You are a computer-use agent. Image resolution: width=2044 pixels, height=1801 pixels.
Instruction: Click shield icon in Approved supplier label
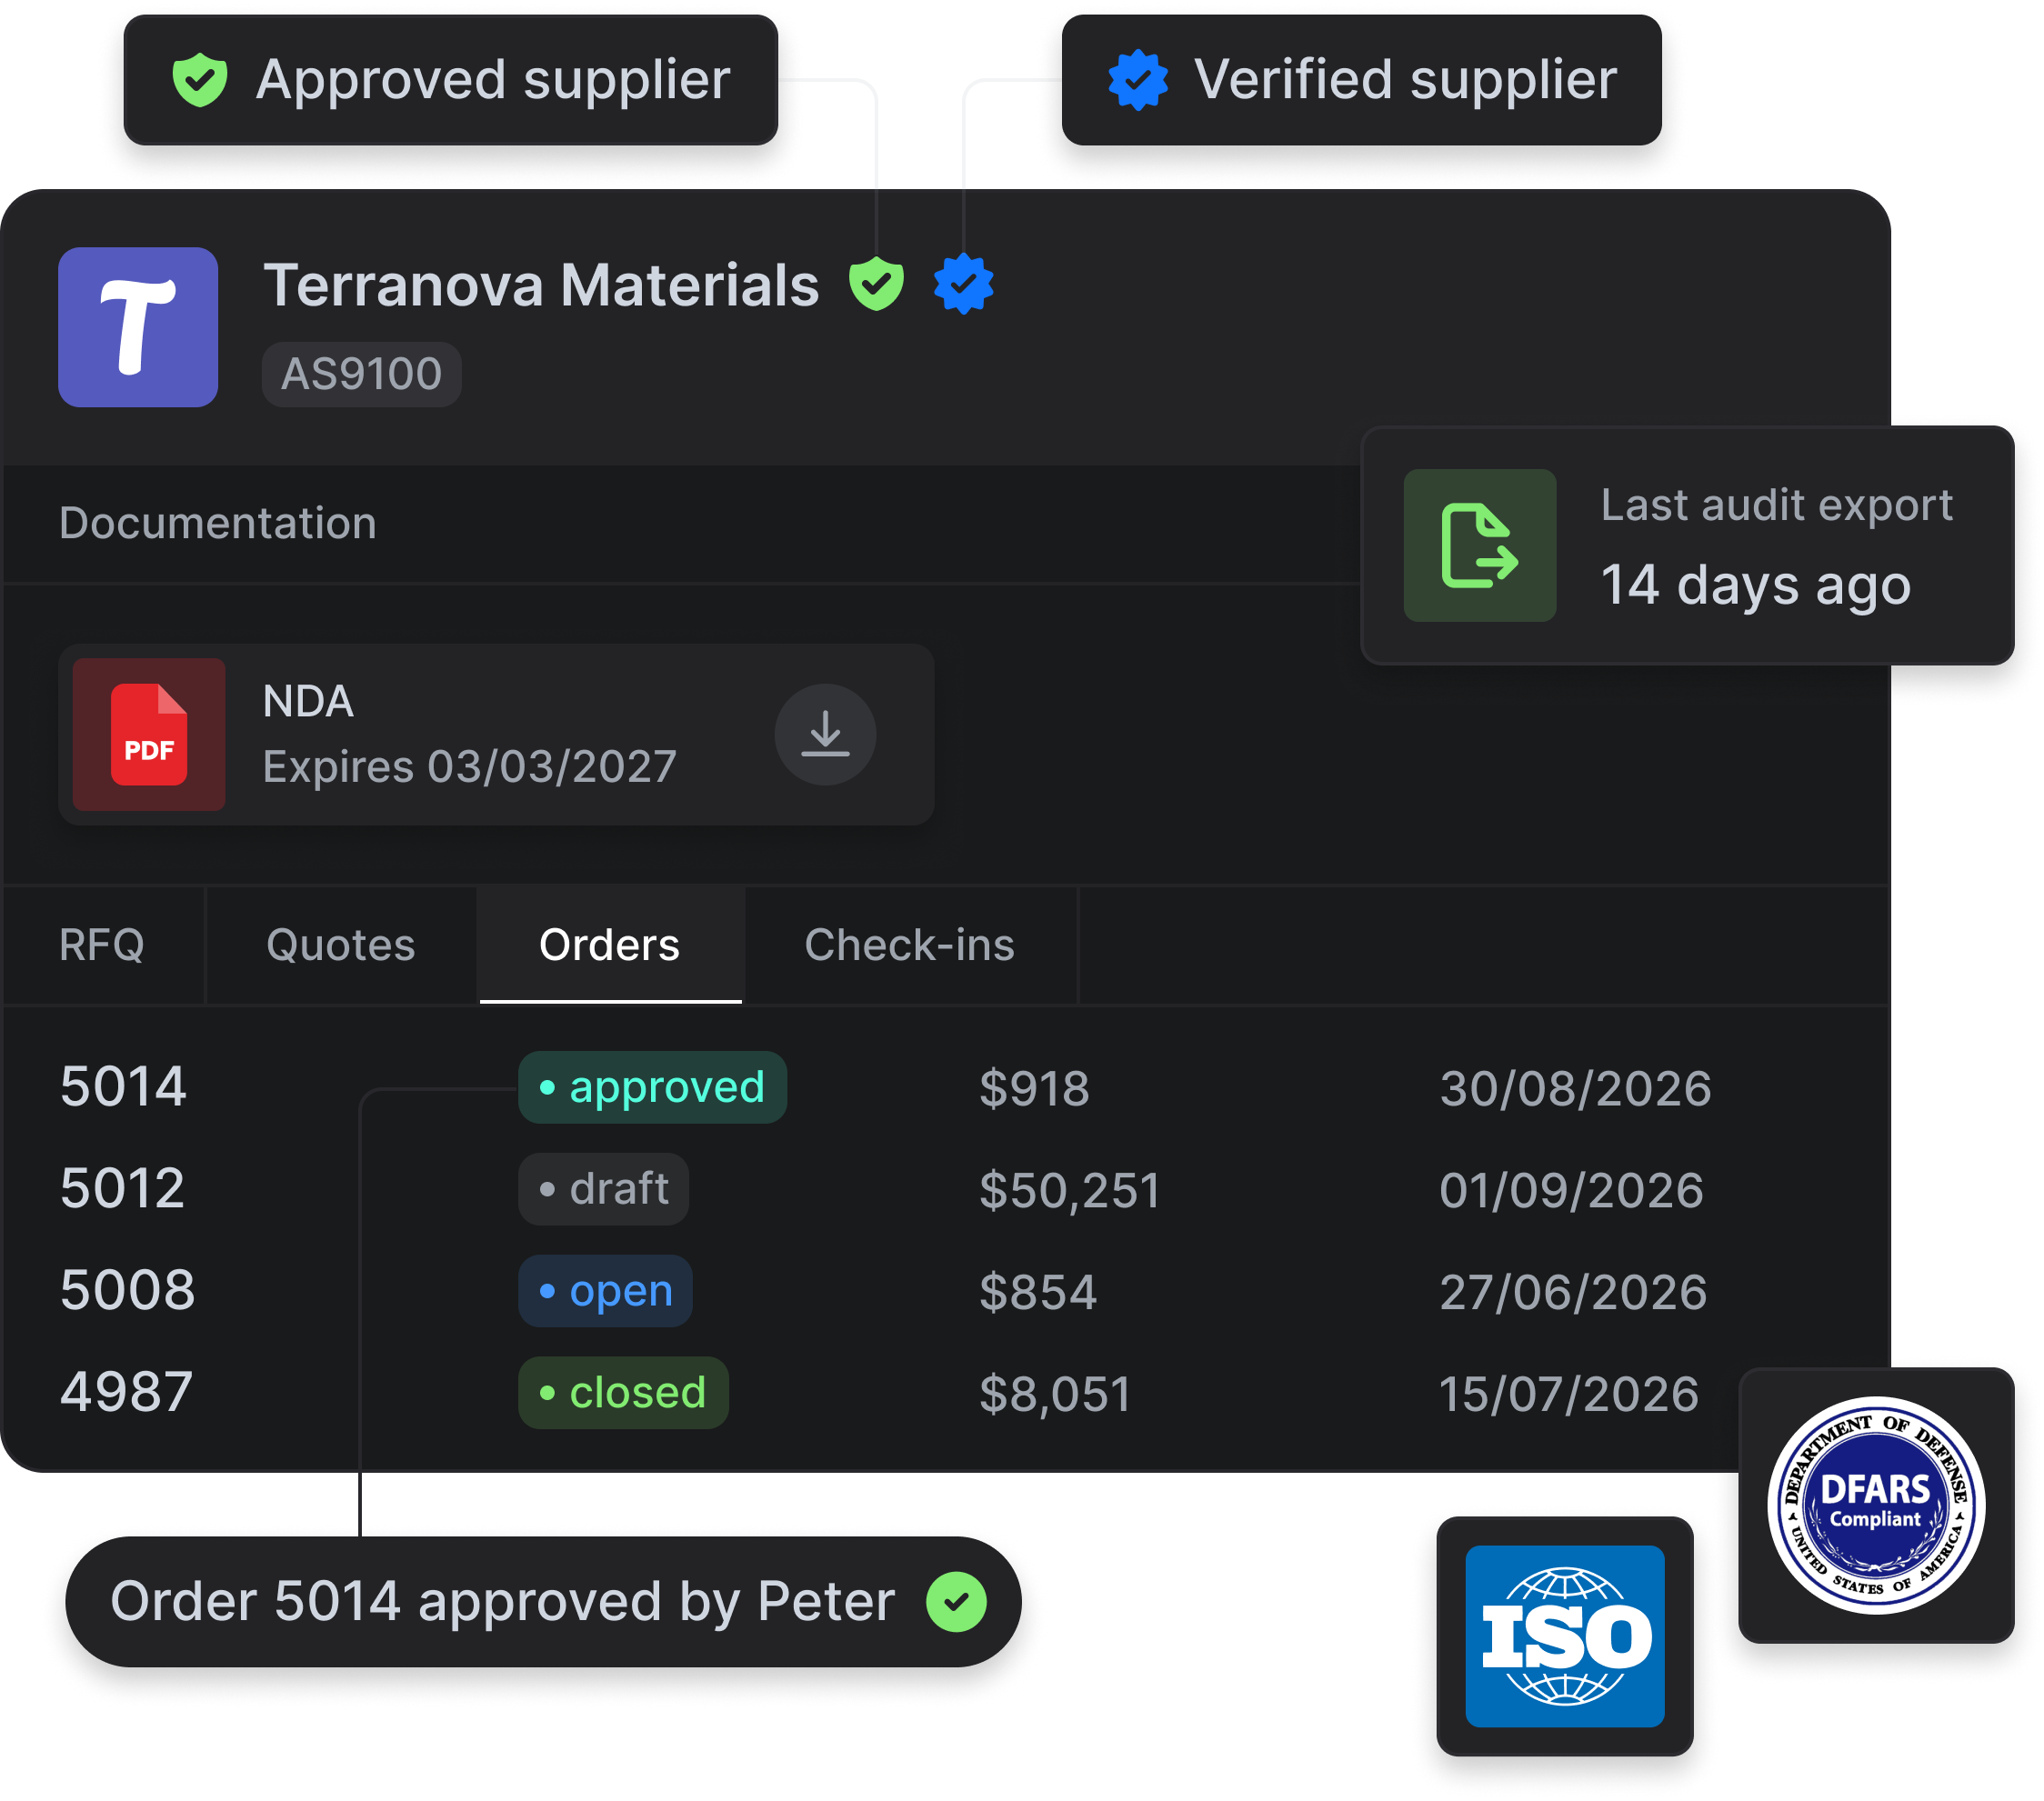pyautogui.click(x=200, y=80)
